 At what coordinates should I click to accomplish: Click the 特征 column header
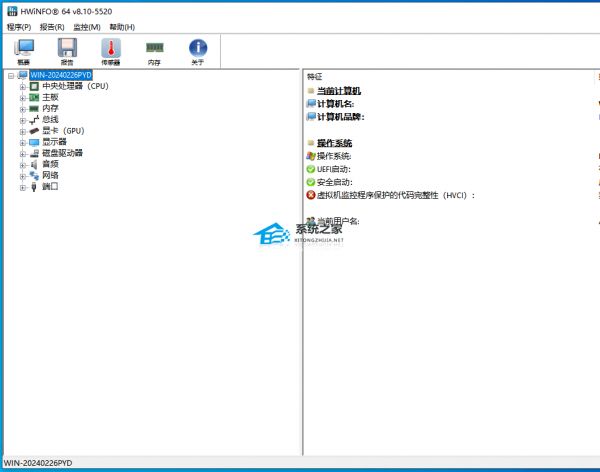pyautogui.click(x=315, y=77)
